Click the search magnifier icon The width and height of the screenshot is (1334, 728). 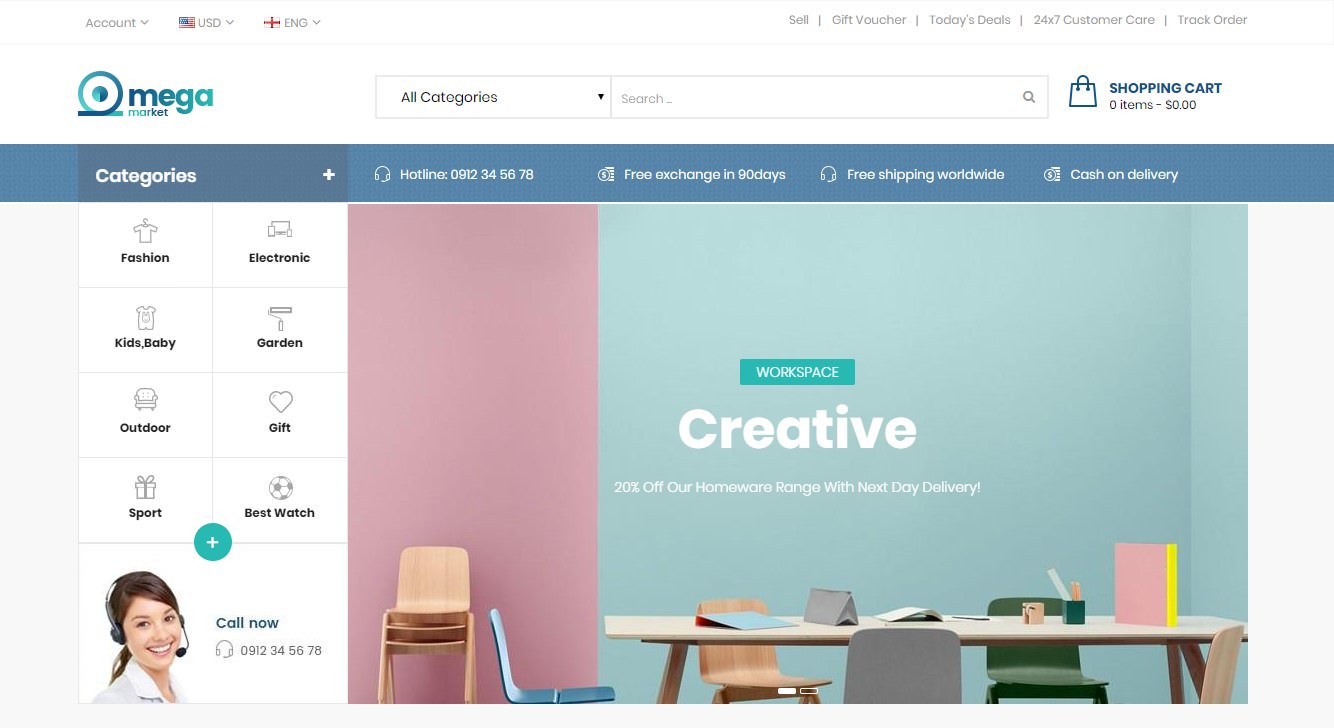pos(1029,97)
